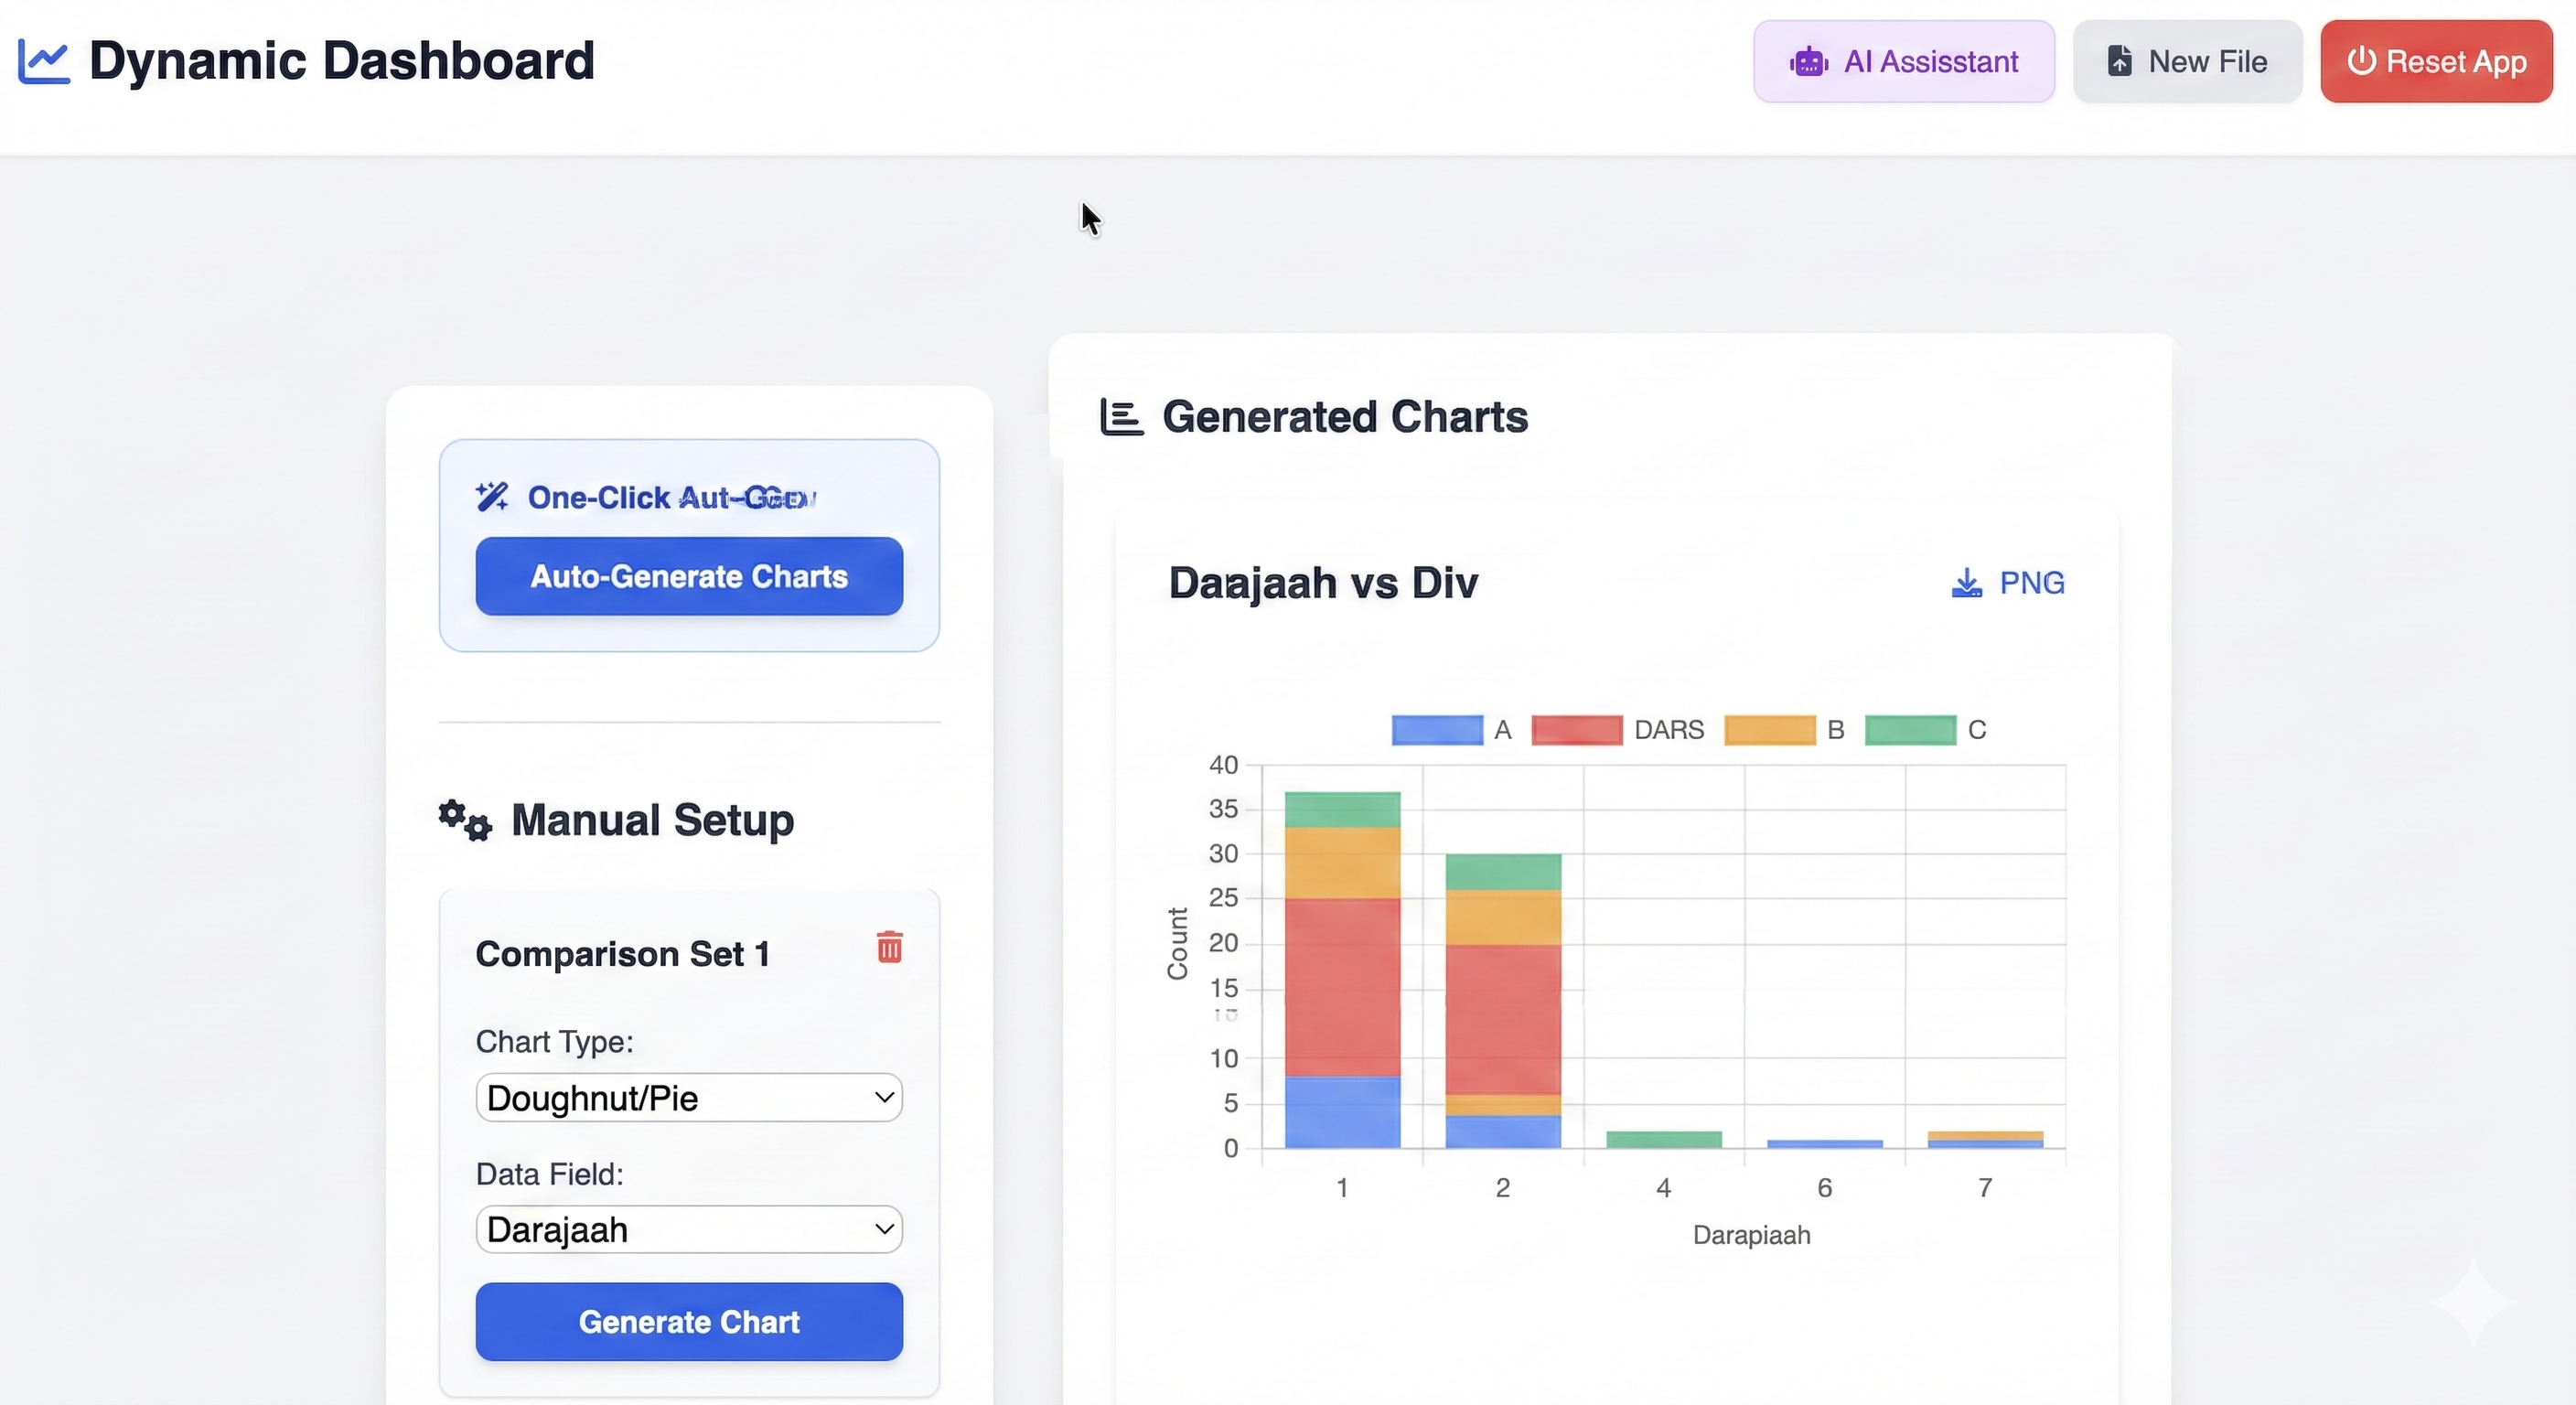Click the sparkle icon in One-Click Auto-Gen header
Viewport: 2576px width, 1405px height.
(490, 497)
